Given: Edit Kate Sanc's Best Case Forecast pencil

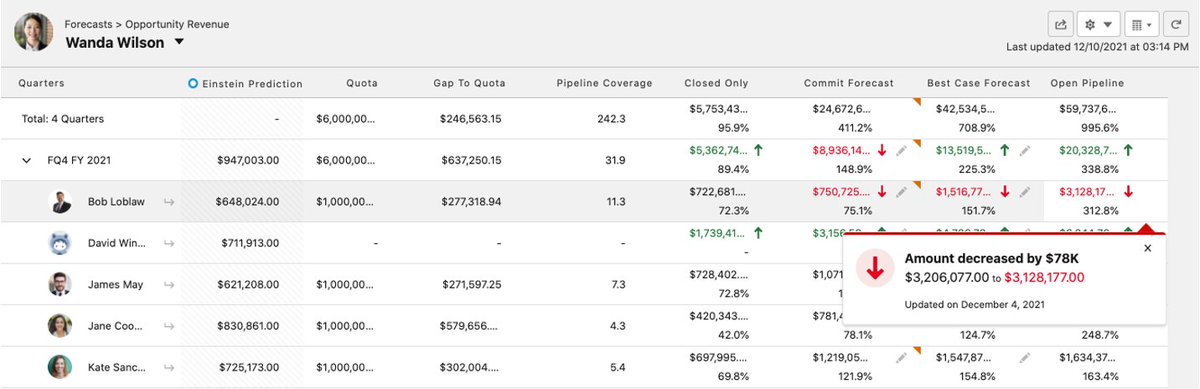Looking at the screenshot, I should click(x=1024, y=357).
